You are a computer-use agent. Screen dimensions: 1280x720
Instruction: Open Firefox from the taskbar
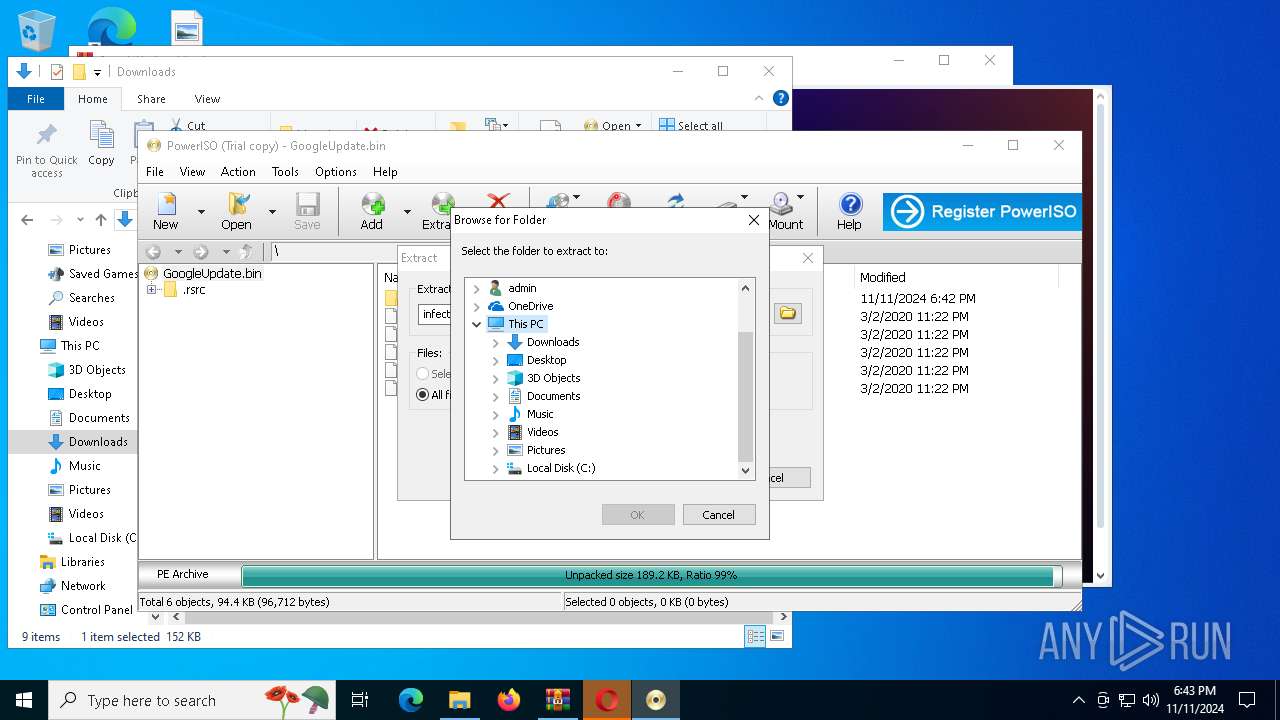coord(509,700)
